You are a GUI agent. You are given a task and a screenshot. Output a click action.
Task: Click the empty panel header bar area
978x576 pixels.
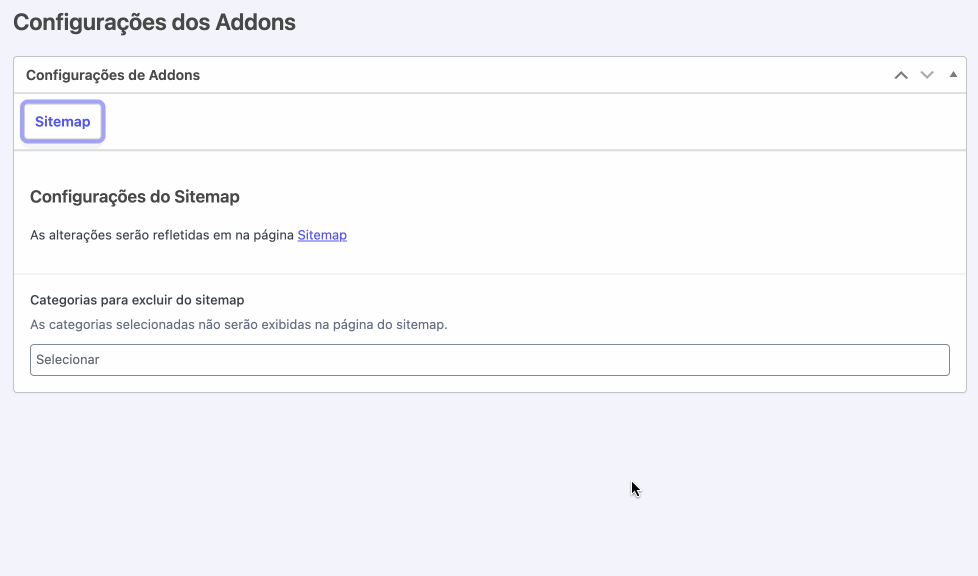click(x=543, y=75)
